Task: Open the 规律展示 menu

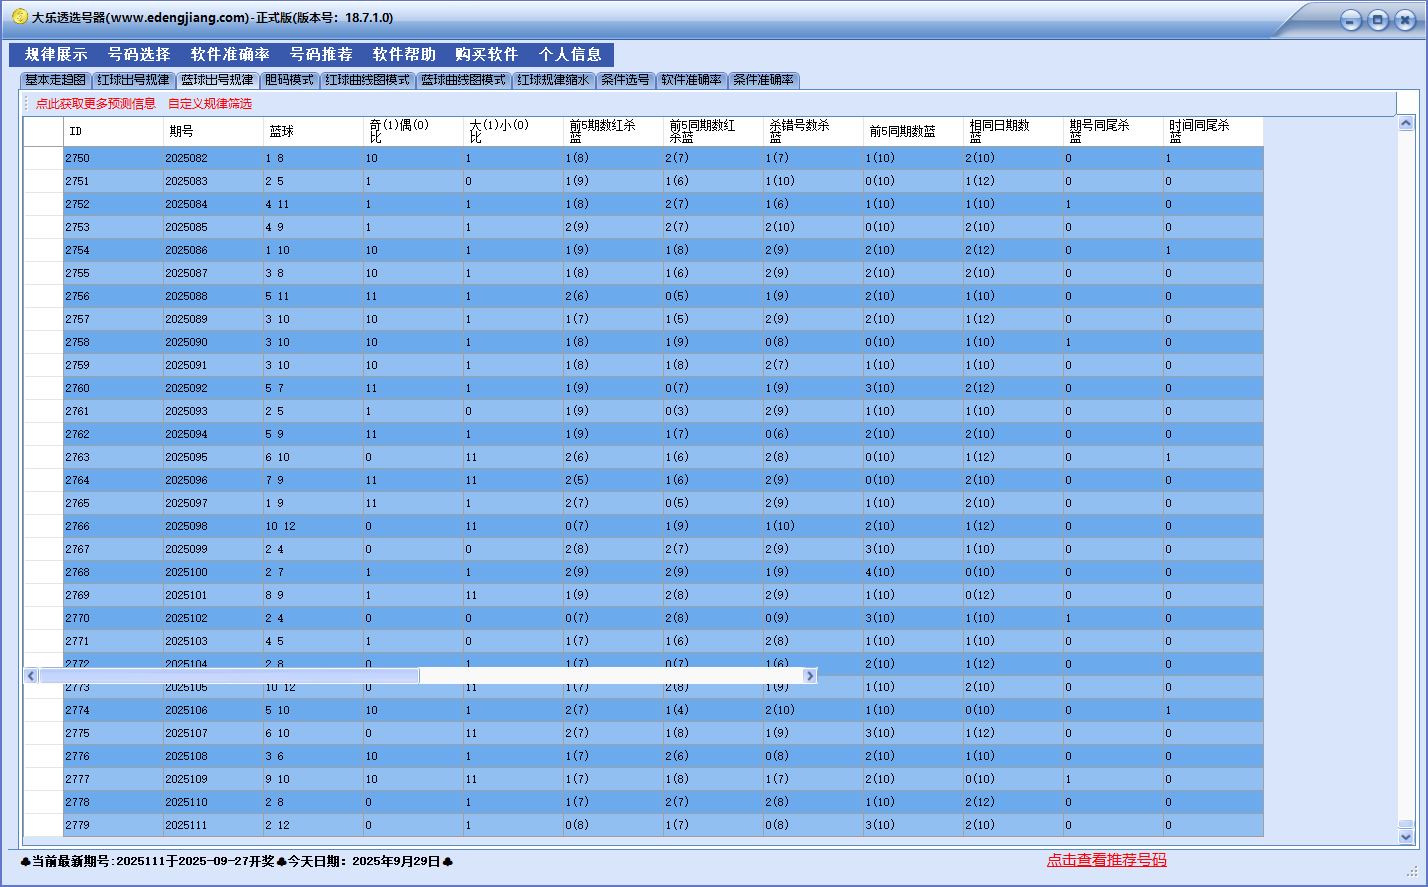Action: pos(56,55)
